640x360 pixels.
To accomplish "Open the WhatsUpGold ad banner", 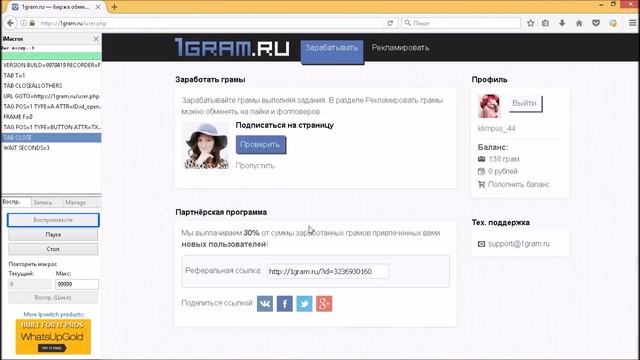I will click(x=53, y=337).
